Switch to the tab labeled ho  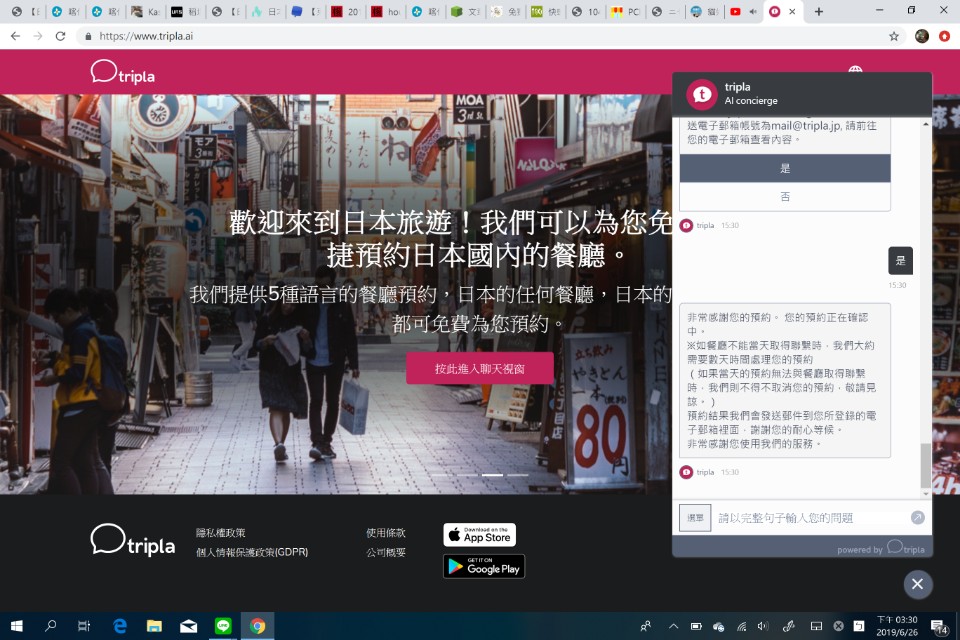coord(386,12)
